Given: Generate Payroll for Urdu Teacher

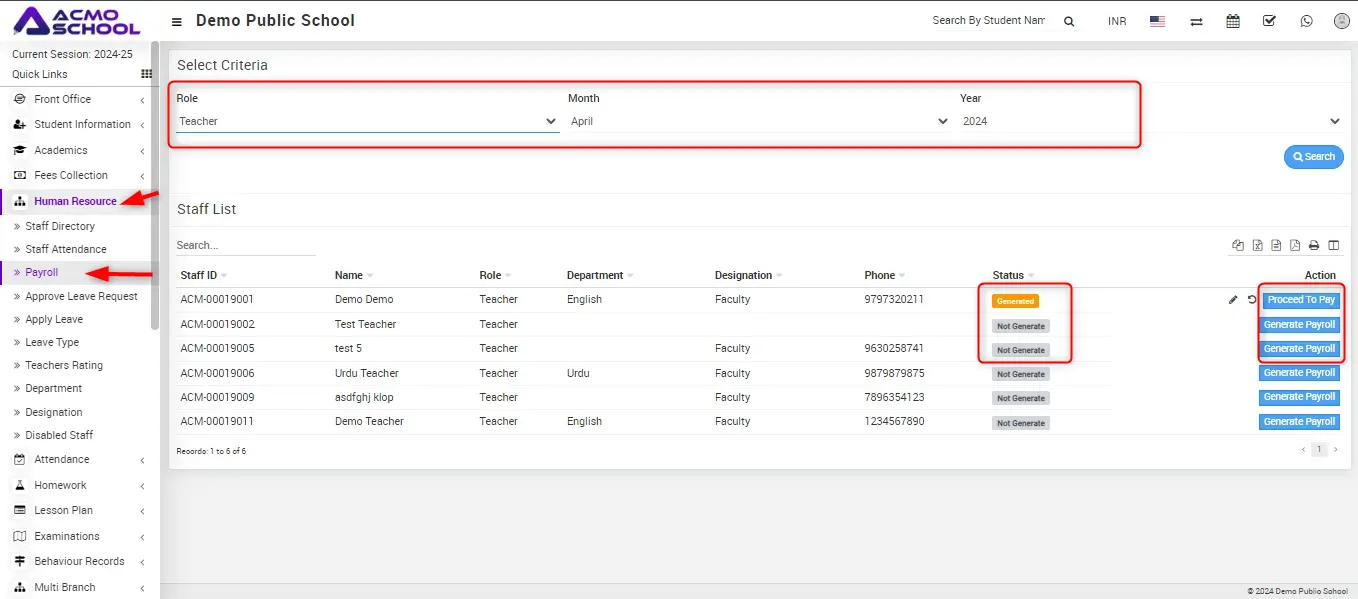Looking at the screenshot, I should [1298, 373].
